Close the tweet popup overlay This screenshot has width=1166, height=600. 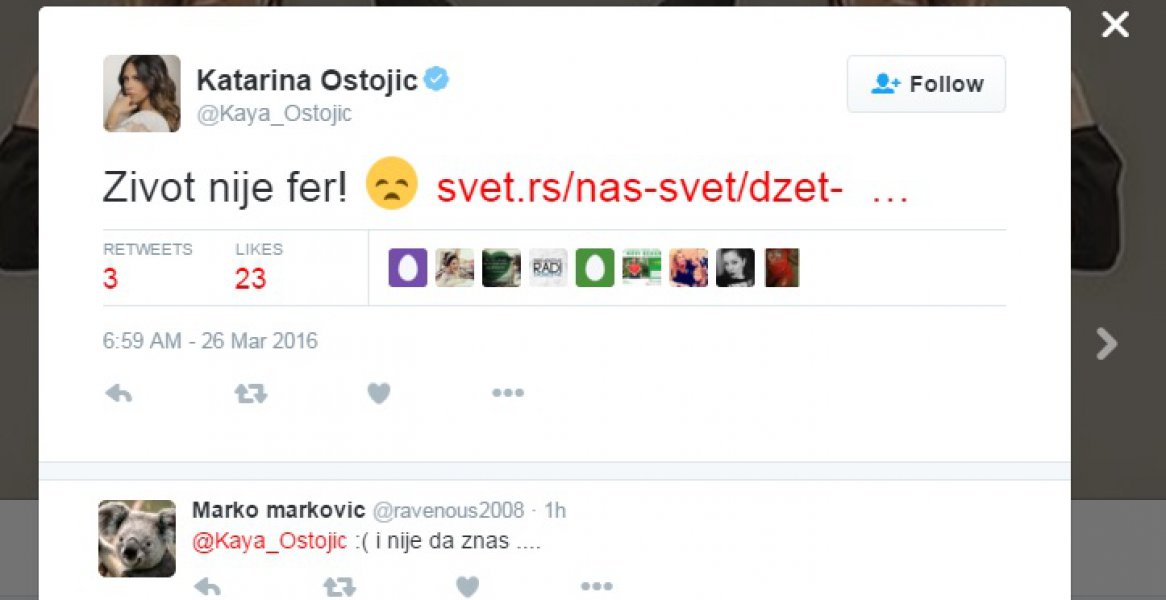(x=1115, y=25)
